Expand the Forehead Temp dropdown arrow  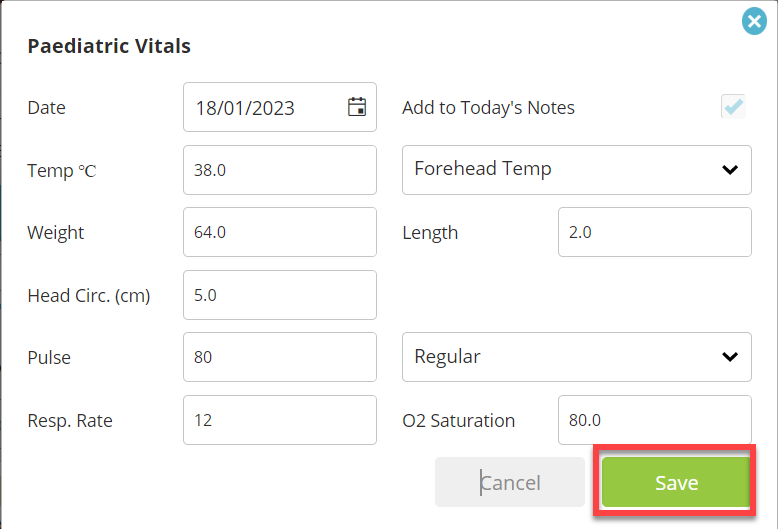pos(730,170)
